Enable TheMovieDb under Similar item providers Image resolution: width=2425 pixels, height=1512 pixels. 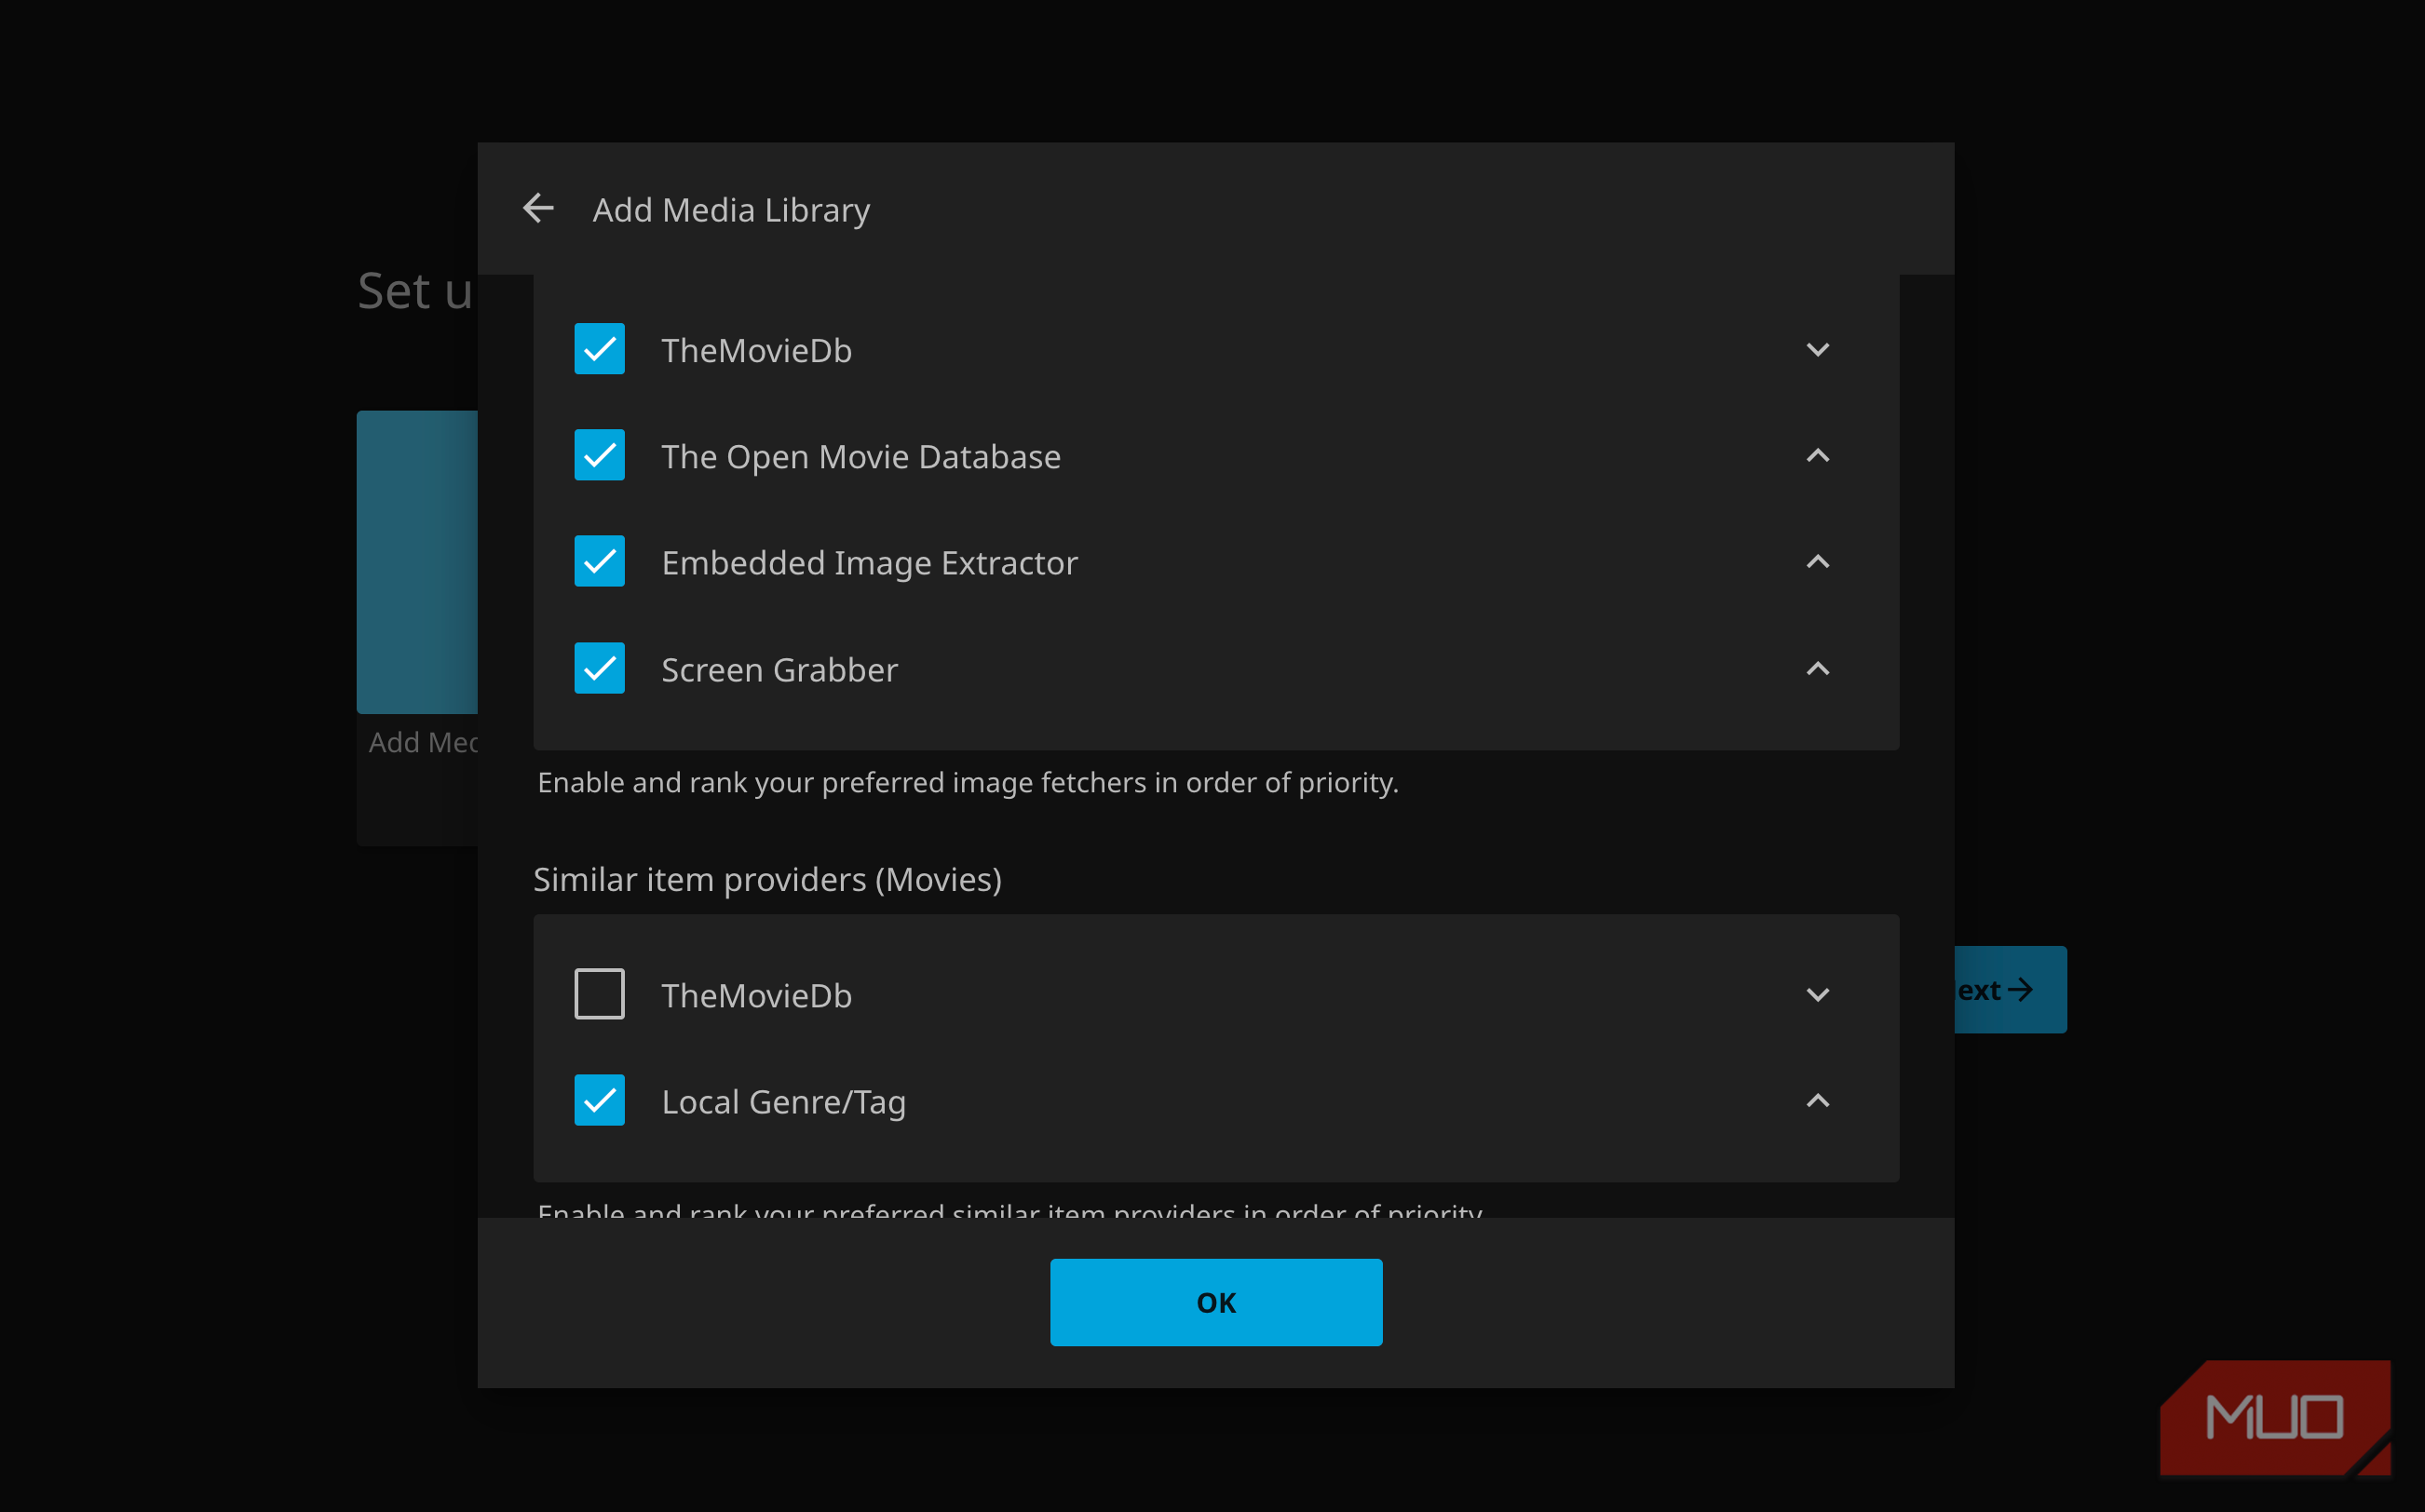point(599,994)
